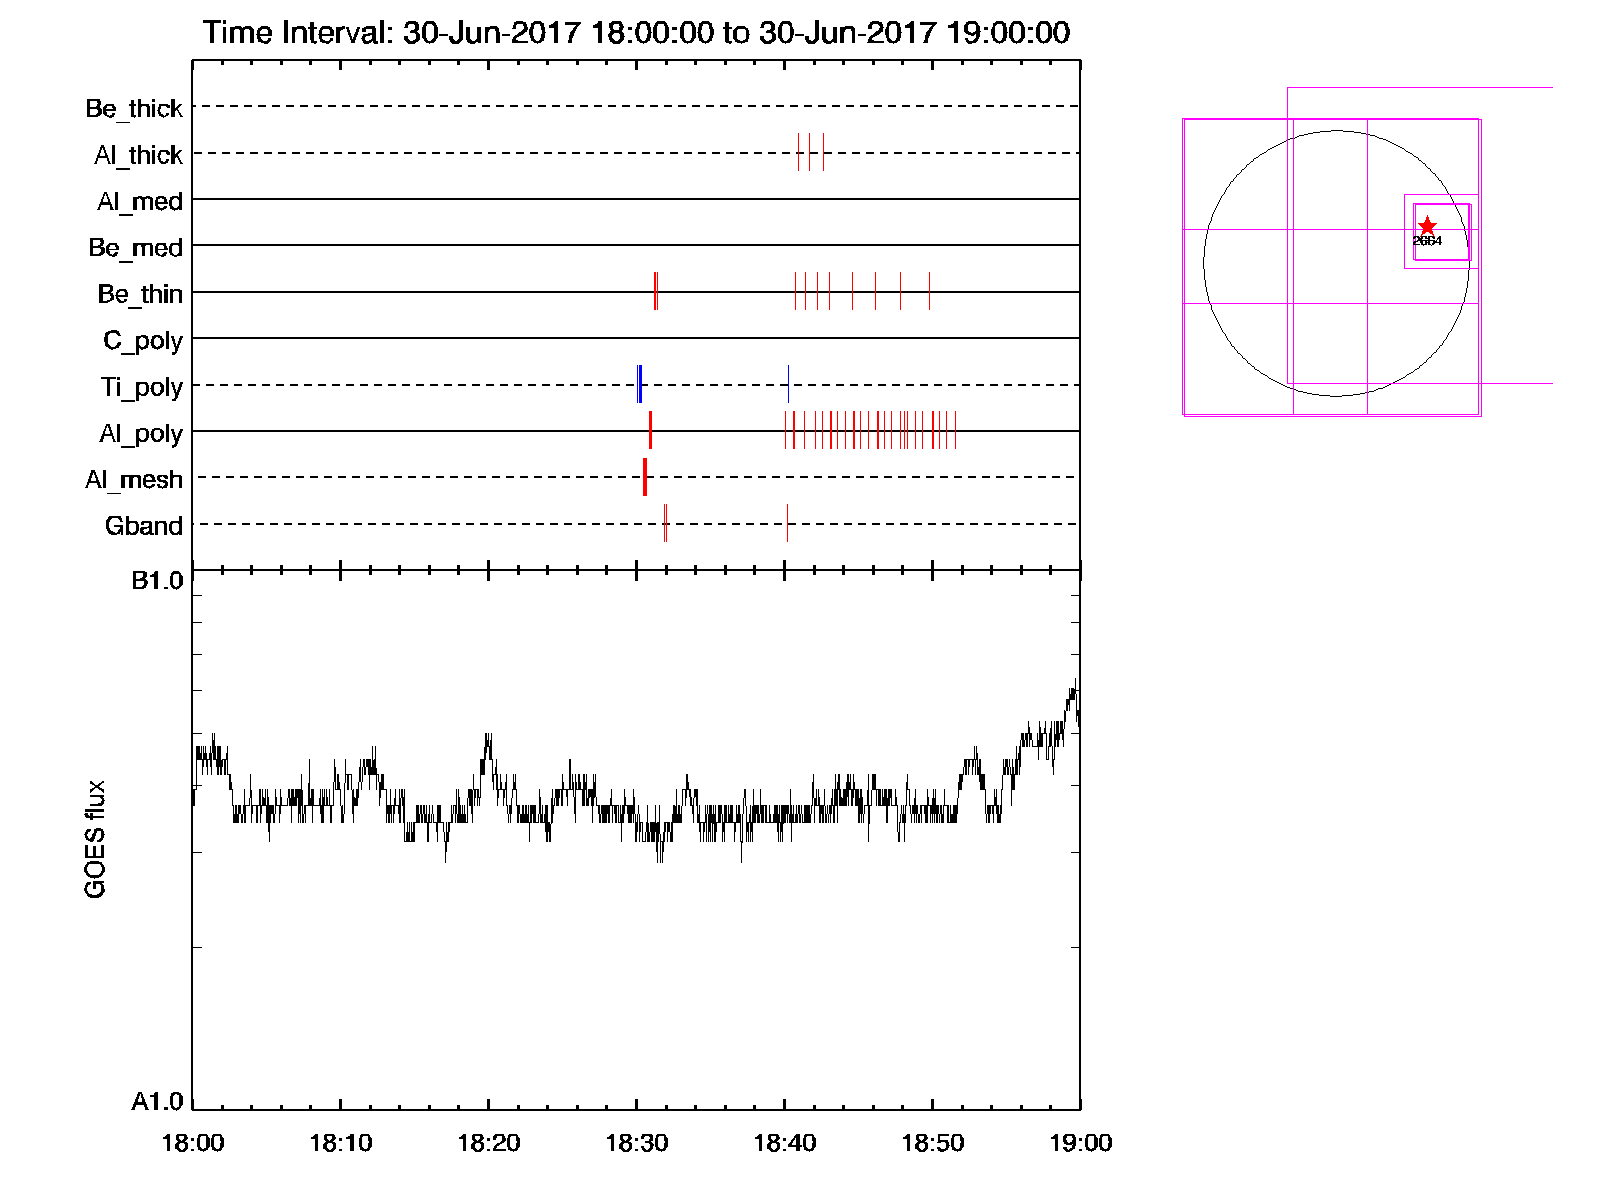Image resolution: width=1600 pixels, height=1200 pixels.
Task: Click the lone Al_poly marker near 18:31
Action: pyautogui.click(x=650, y=430)
